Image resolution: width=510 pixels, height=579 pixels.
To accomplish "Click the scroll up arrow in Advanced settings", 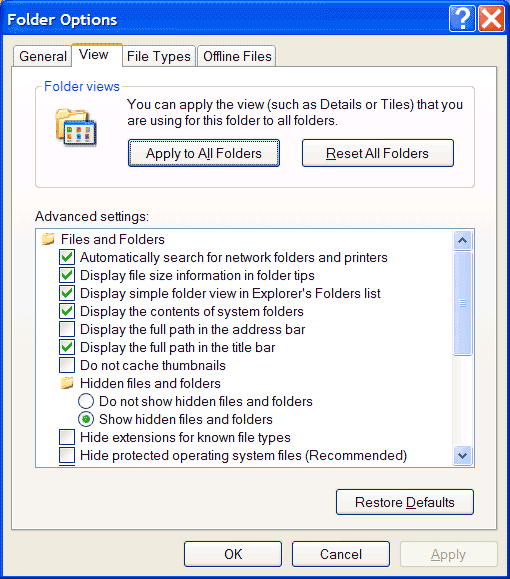I will (462, 241).
